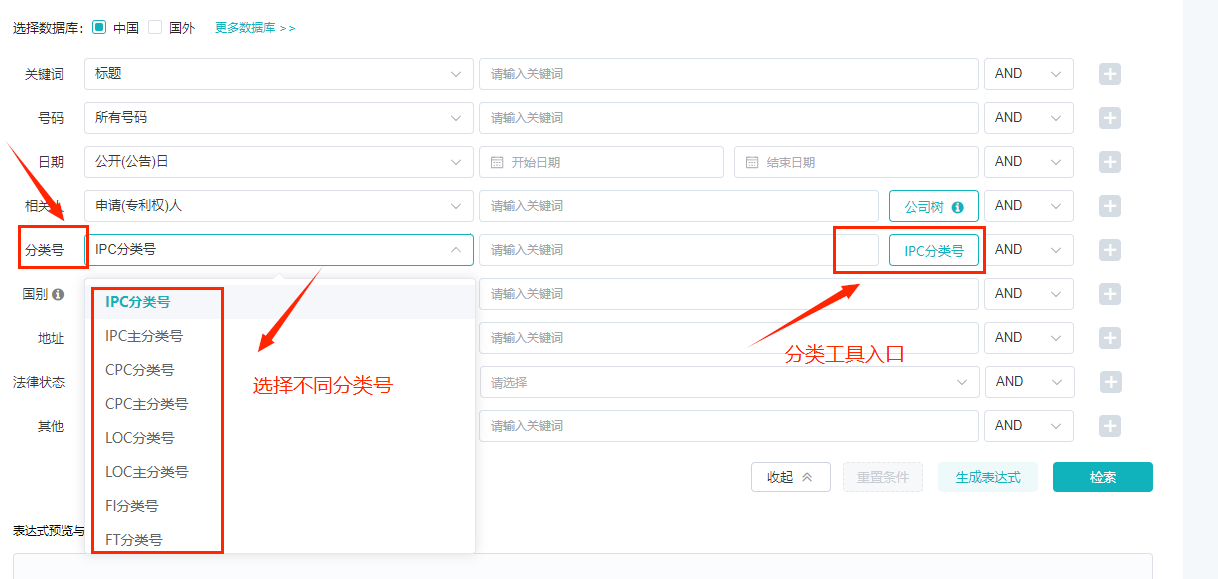Screen dimensions: 1218x579
Task: Focus the 关键词 row keyword input
Action: click(729, 74)
